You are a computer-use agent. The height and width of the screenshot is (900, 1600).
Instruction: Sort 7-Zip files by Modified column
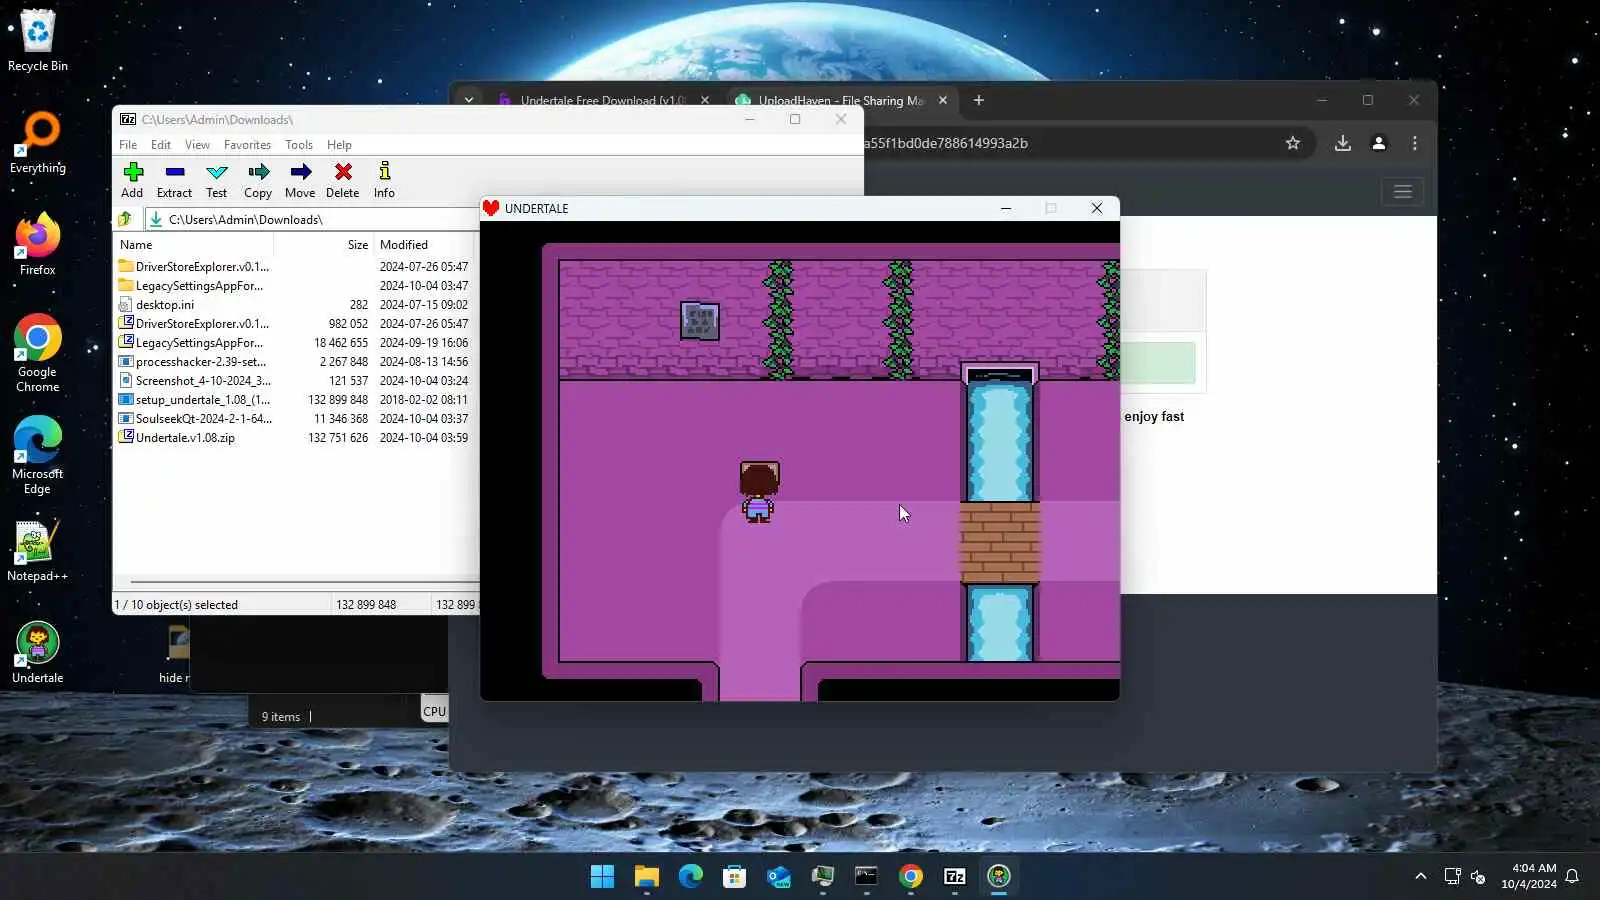[424, 245]
